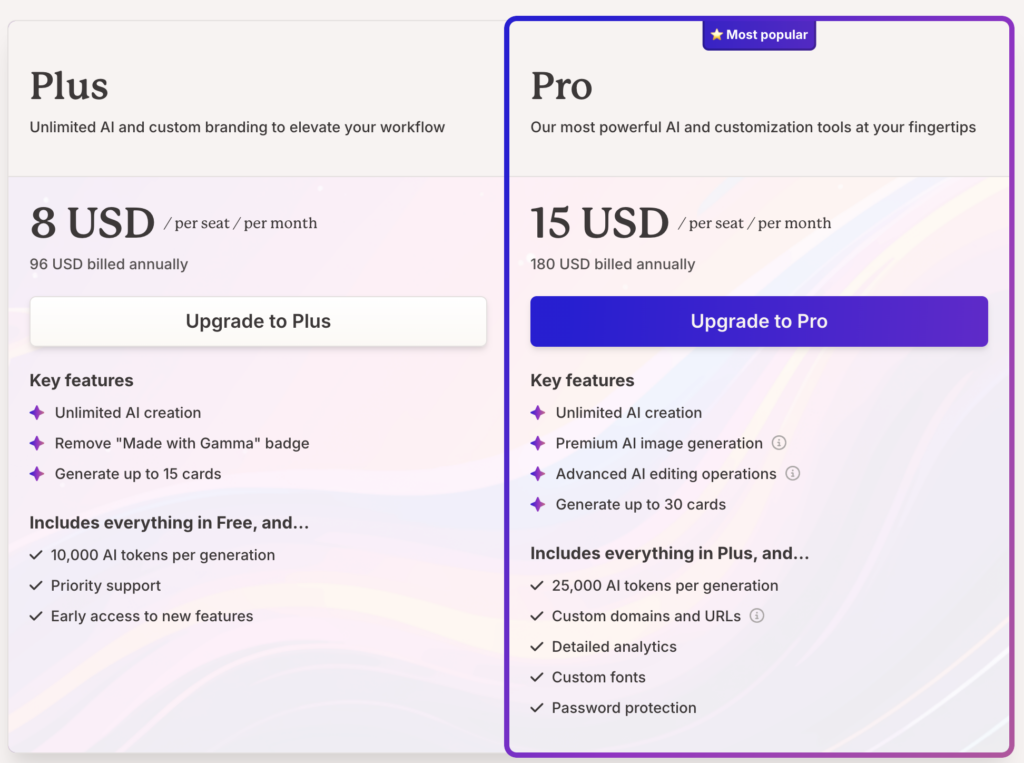Click the 15 USD price text
The image size is (1024, 763).
[599, 222]
